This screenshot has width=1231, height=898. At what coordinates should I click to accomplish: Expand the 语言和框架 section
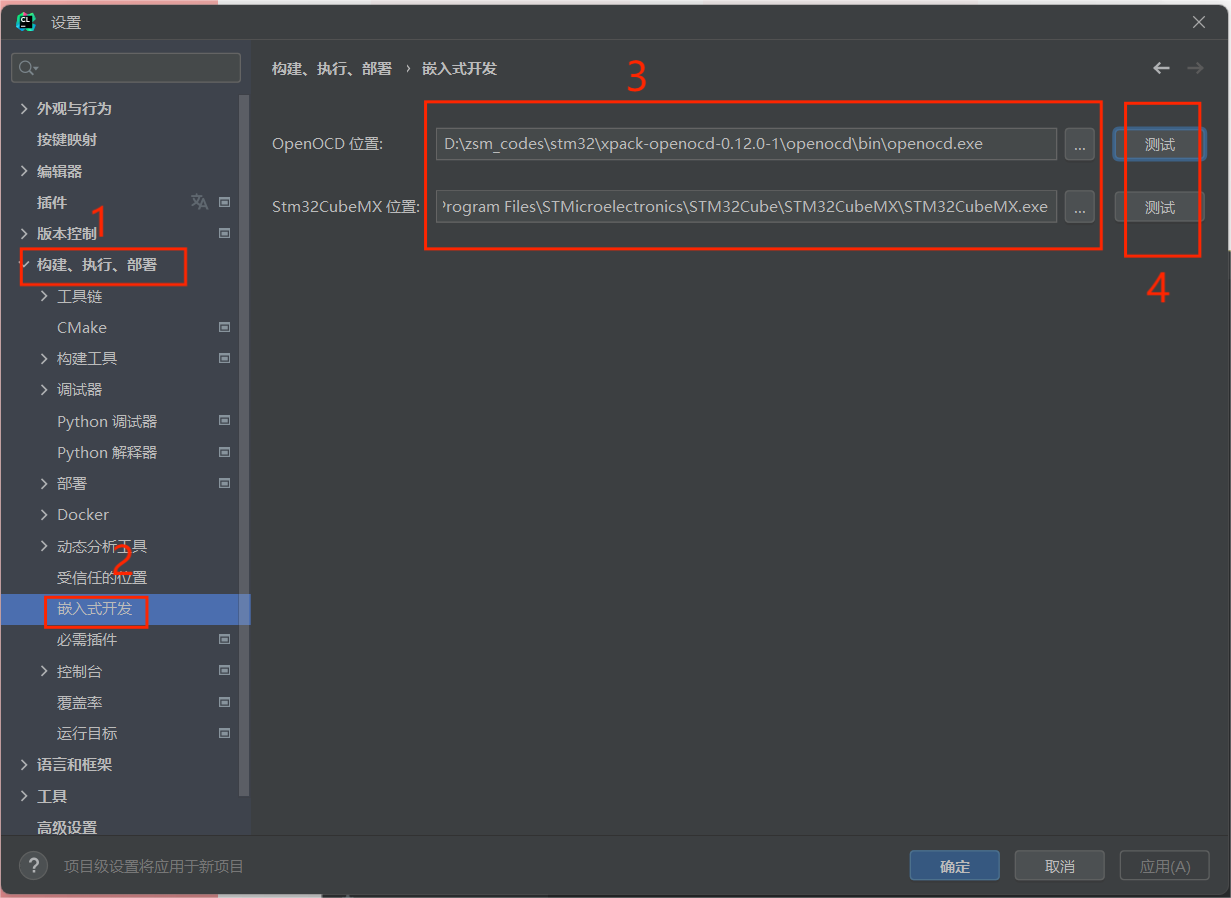24,764
